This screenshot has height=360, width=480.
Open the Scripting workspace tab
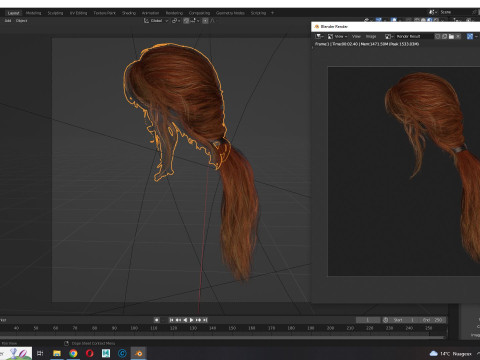tap(258, 13)
